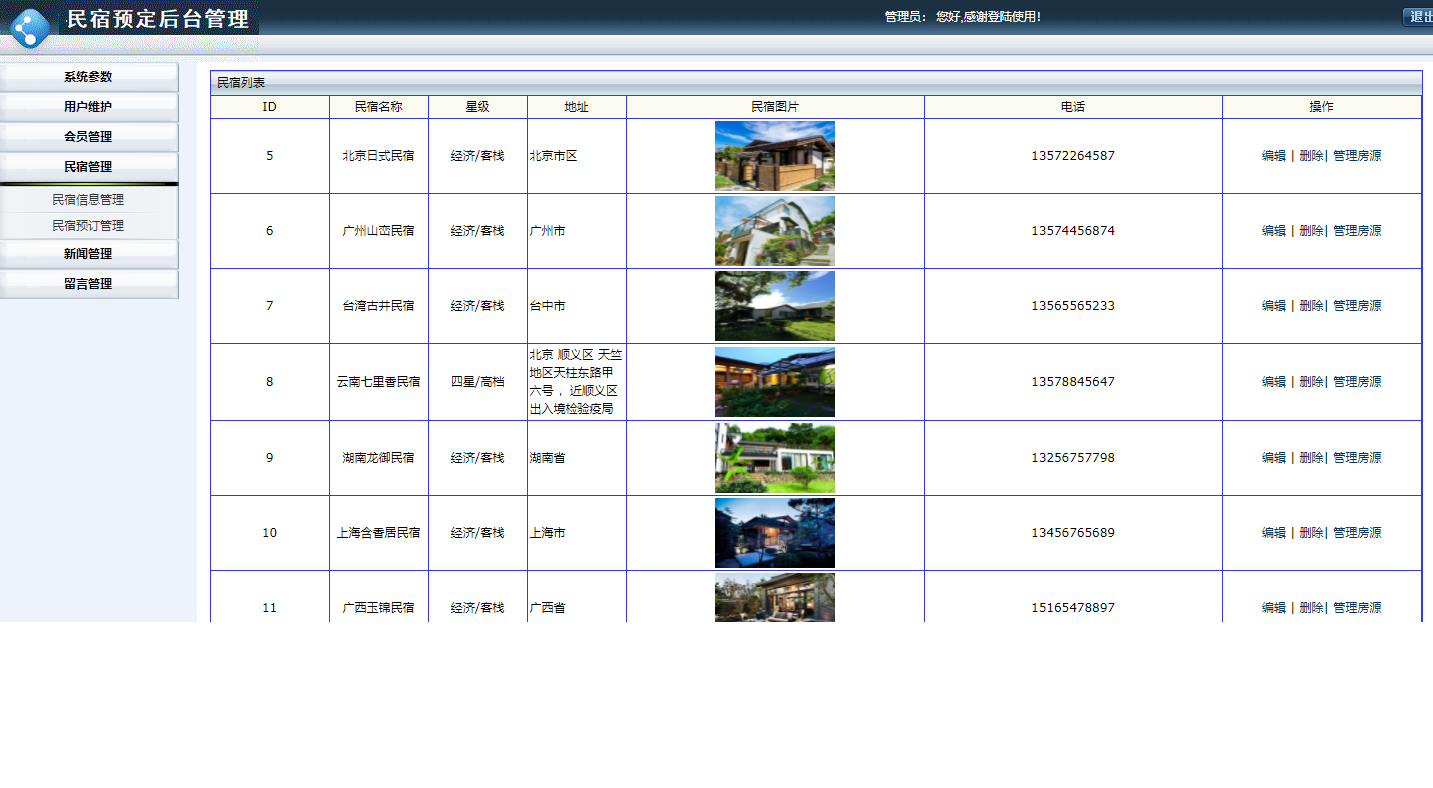This screenshot has height=788, width=1433.
Task: Select 民宿预订管理 submenu item
Action: point(88,225)
